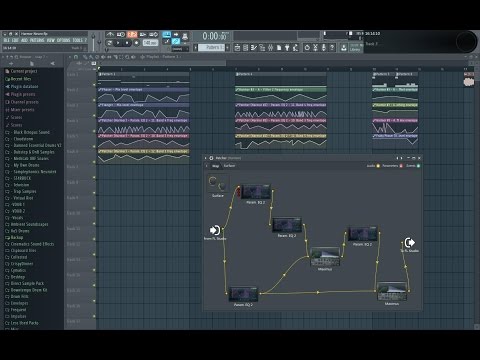The image size is (480, 360).
Task: Switch to the Surface tab in Patcher
Action: tap(229, 166)
